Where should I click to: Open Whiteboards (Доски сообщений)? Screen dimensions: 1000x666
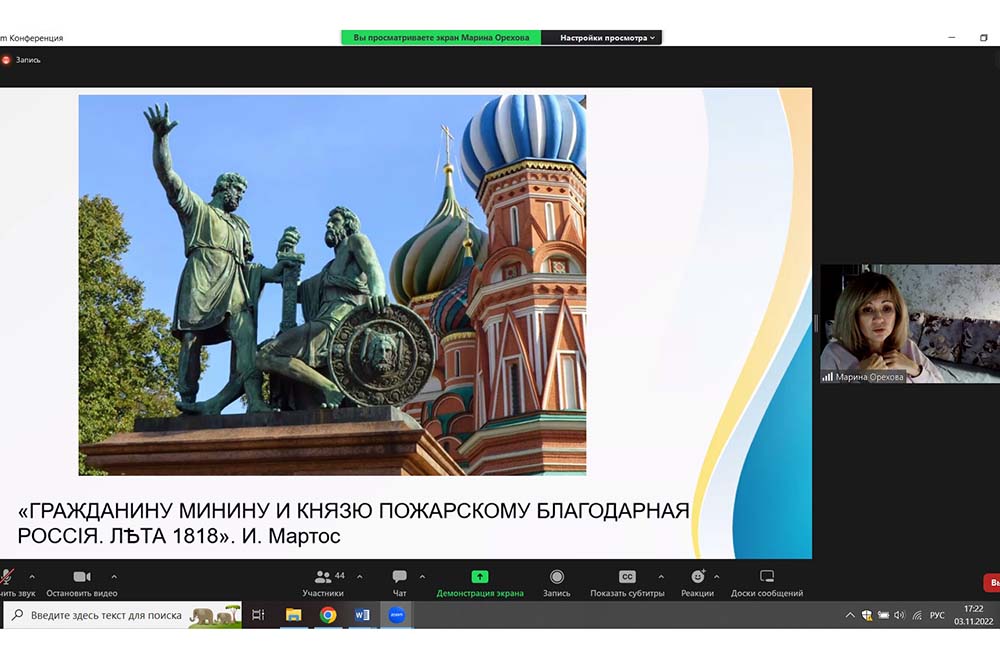[766, 577]
